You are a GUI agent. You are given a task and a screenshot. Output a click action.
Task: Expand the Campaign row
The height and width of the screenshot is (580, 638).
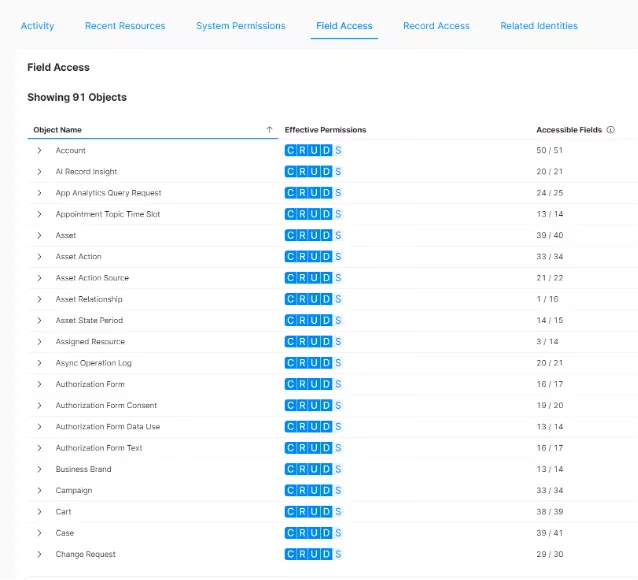(39, 490)
